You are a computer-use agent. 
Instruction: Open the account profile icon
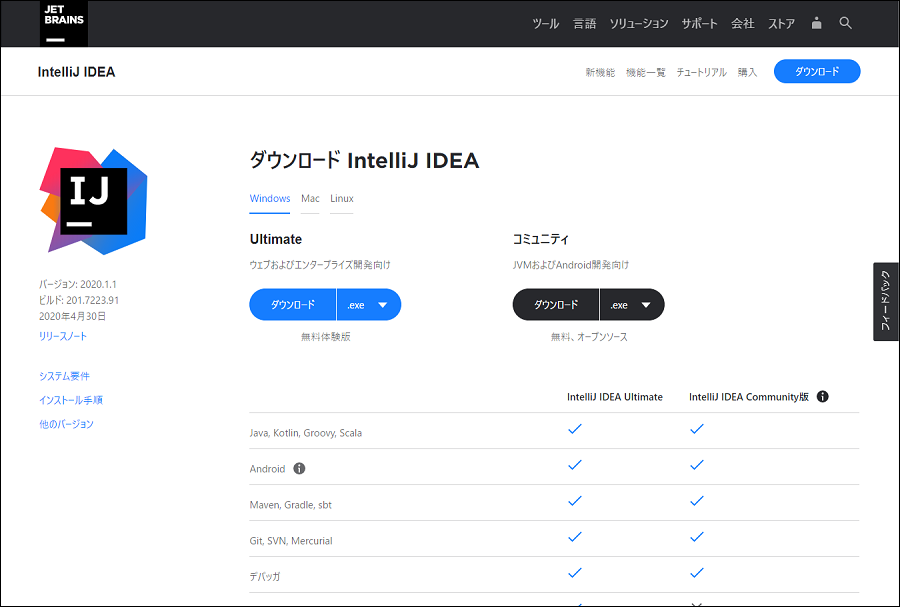click(x=816, y=23)
